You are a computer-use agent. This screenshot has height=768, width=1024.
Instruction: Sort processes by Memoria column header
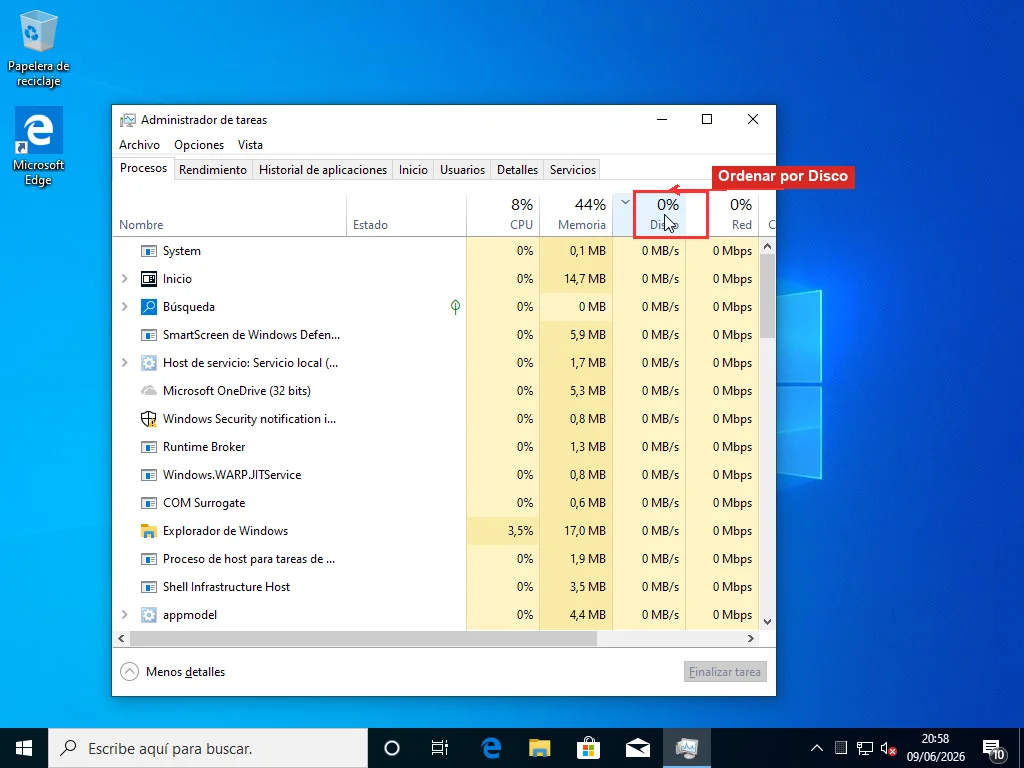point(577,214)
